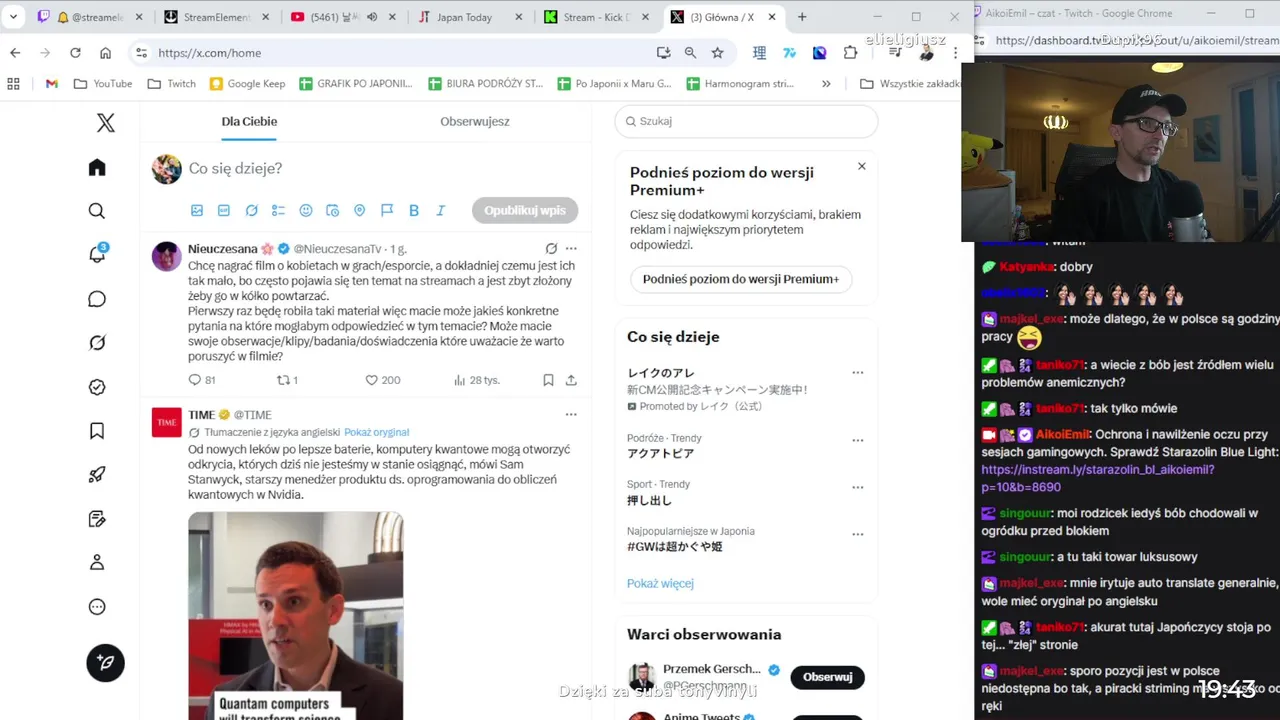Click the flag icon in composer

pyautogui.click(x=387, y=211)
